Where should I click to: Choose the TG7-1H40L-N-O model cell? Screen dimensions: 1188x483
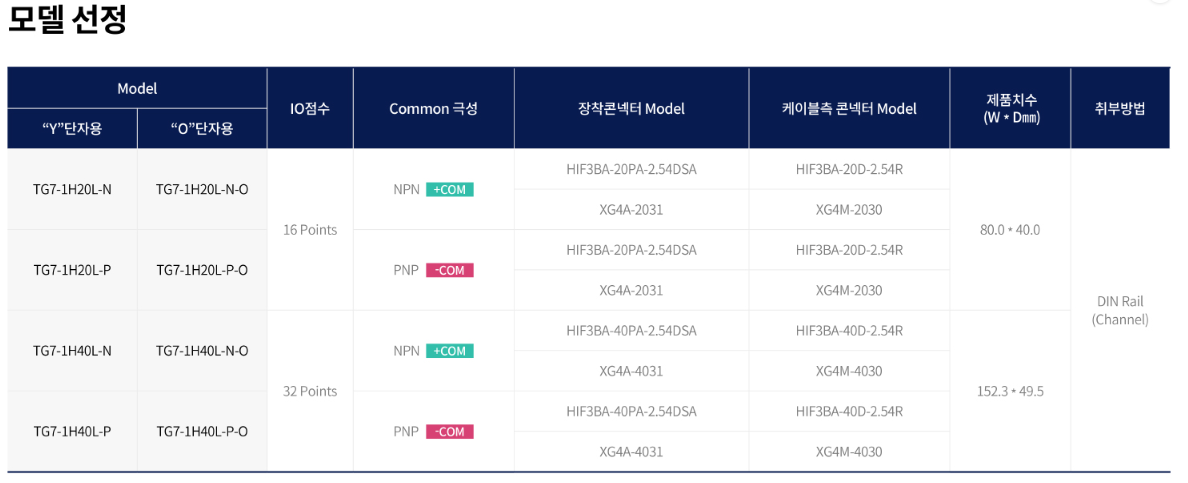click(202, 351)
